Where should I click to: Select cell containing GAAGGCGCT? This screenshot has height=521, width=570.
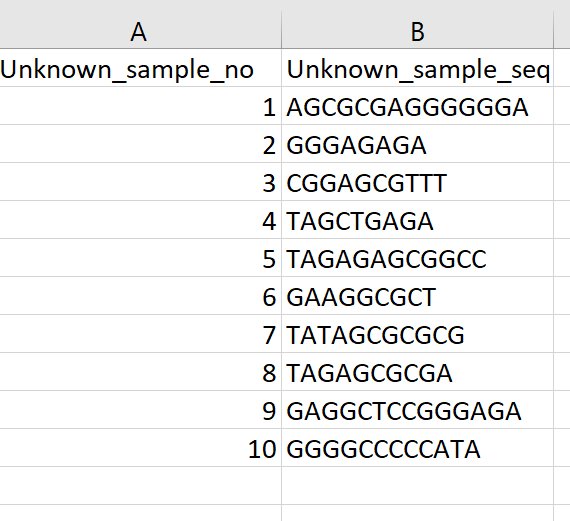coord(417,296)
